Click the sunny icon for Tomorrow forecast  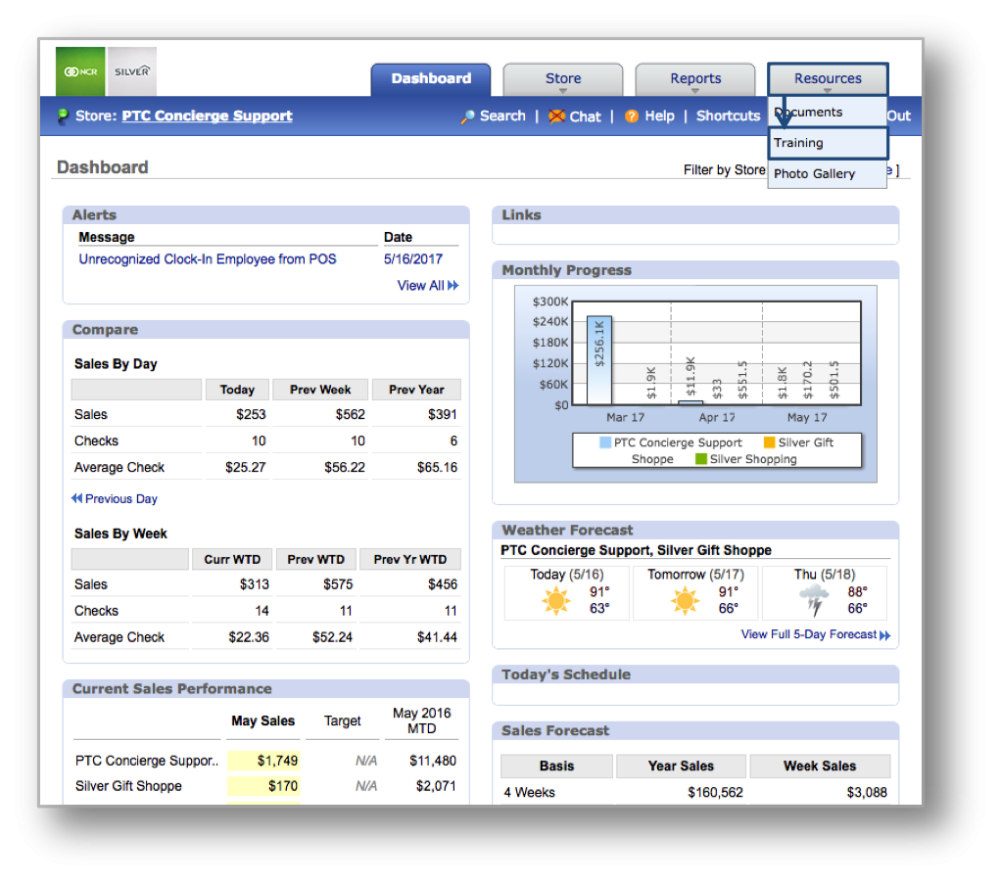[x=685, y=601]
